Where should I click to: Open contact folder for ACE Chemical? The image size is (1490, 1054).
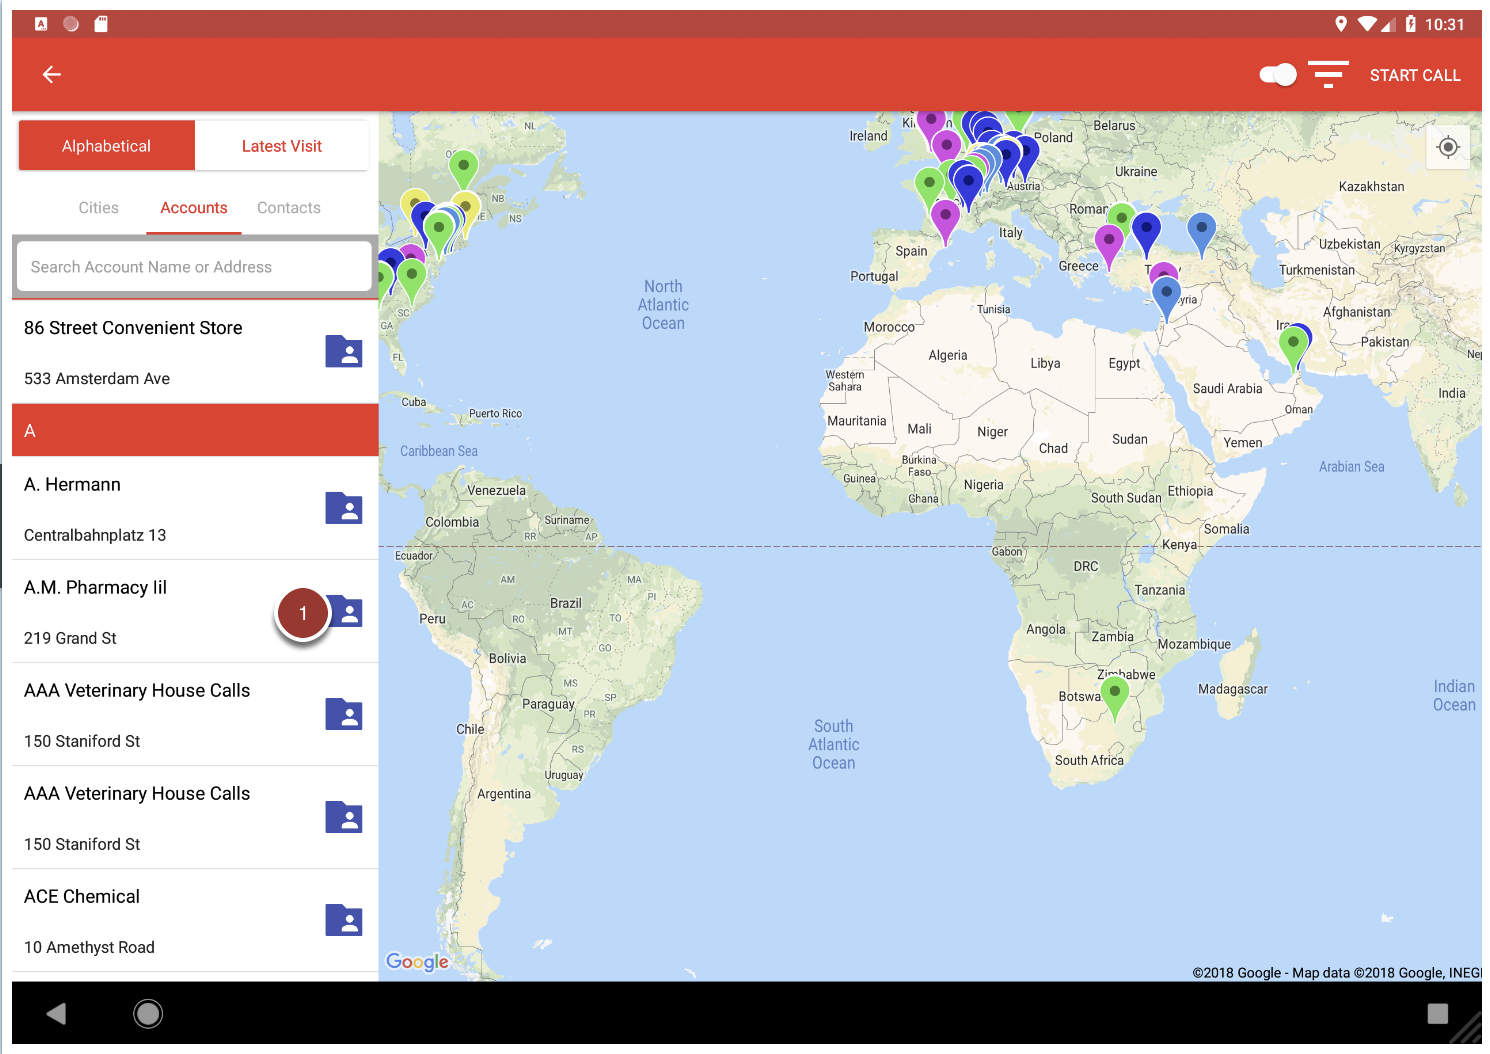click(343, 921)
